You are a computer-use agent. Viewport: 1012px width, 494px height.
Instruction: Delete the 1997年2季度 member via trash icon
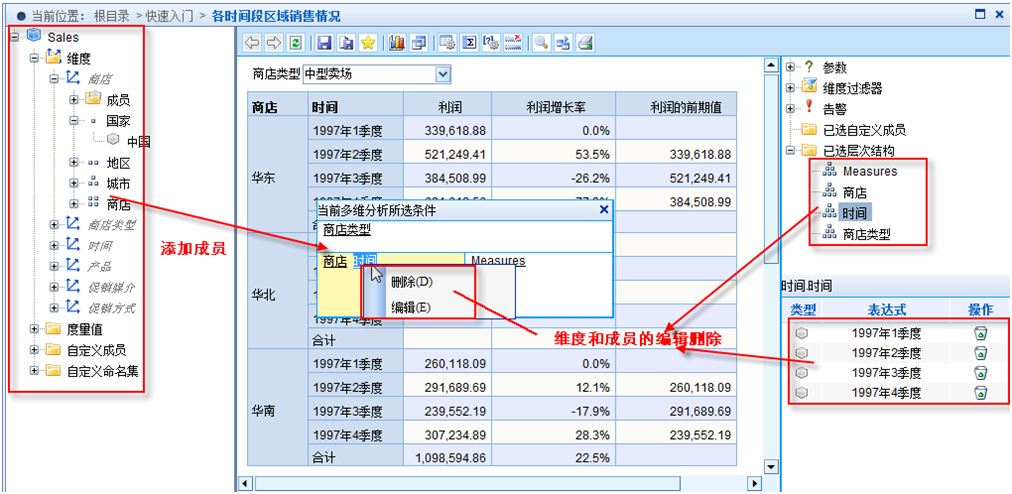tap(980, 353)
